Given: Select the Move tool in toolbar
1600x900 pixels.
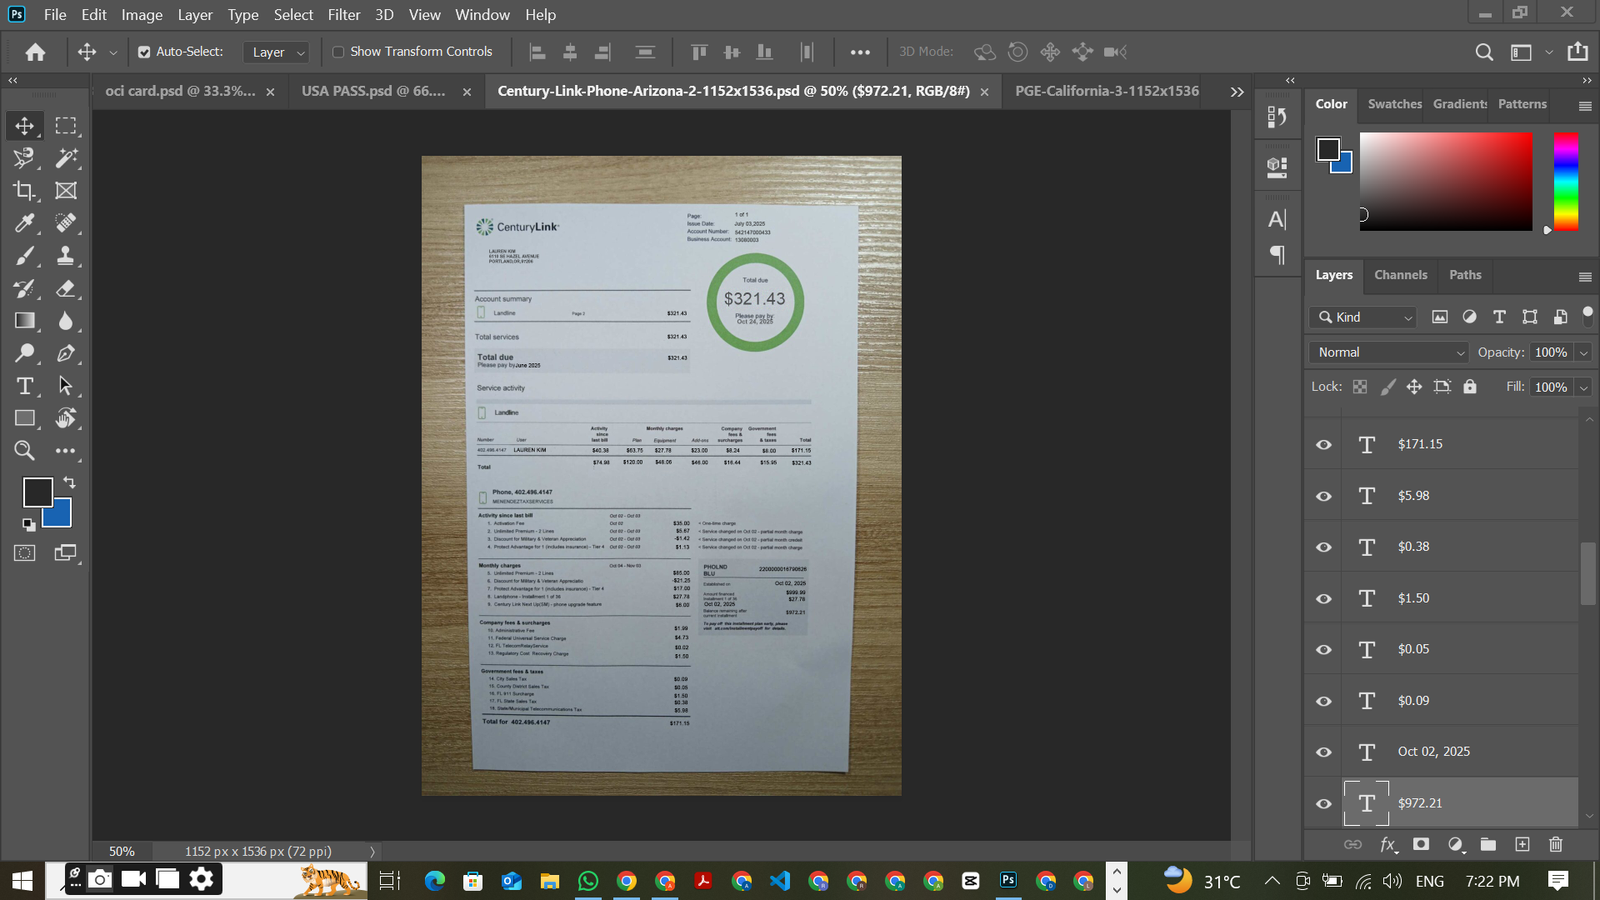Looking at the screenshot, I should click(x=25, y=126).
